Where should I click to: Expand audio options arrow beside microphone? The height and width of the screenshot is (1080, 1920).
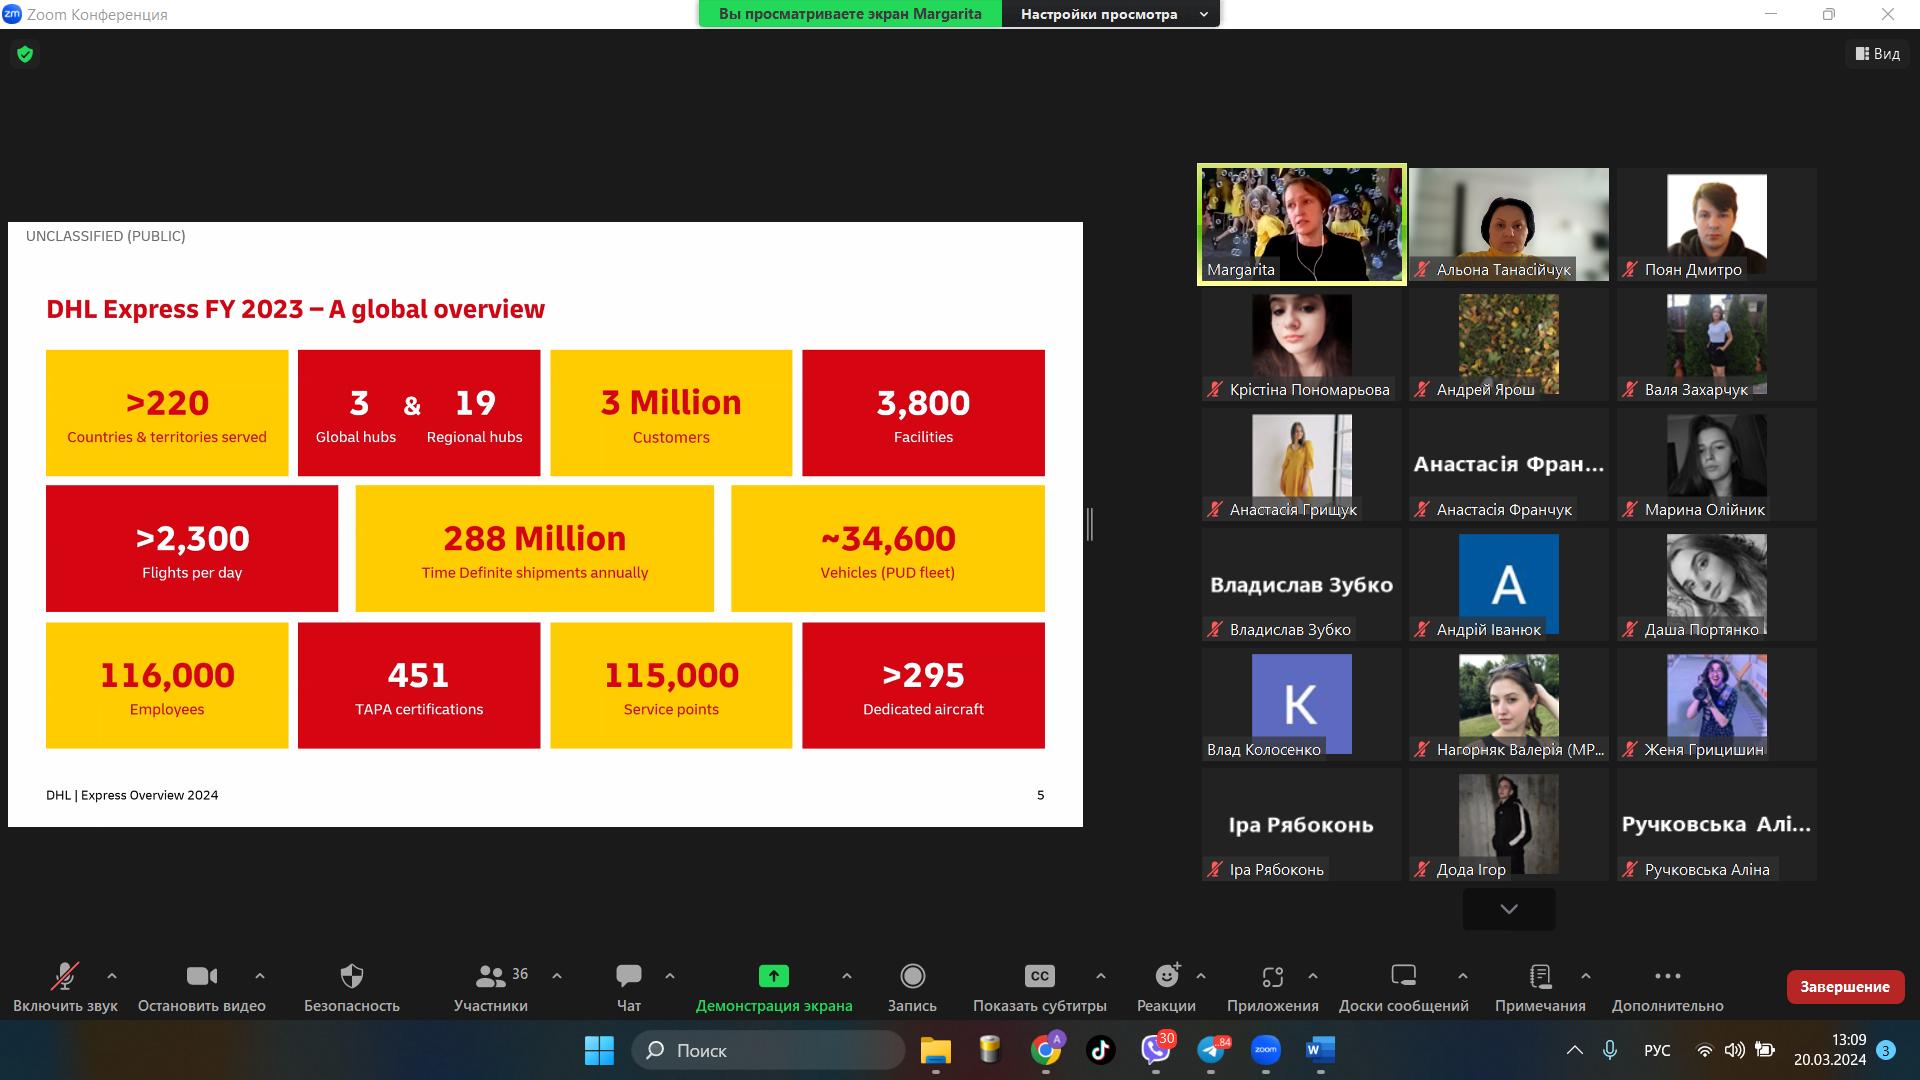(112, 976)
